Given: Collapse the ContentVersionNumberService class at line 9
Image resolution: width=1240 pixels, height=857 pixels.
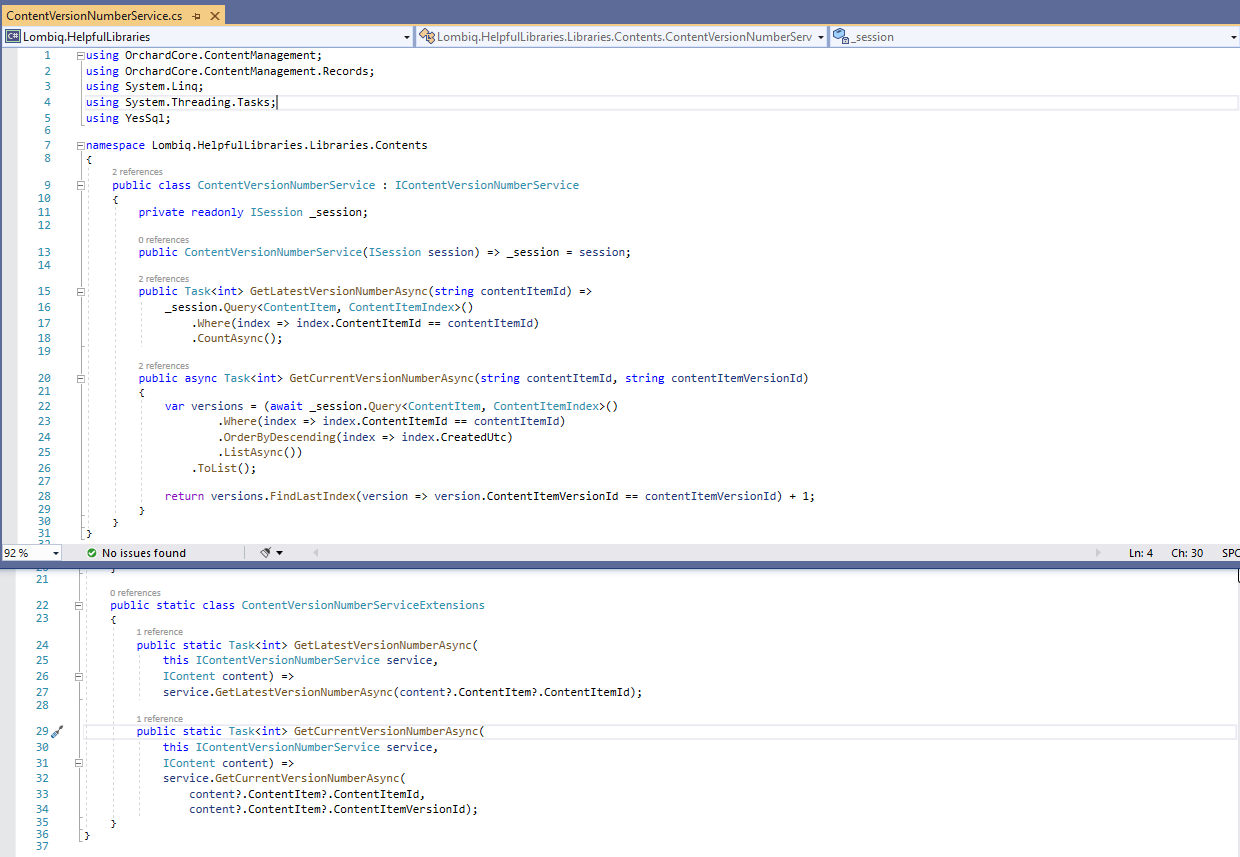Looking at the screenshot, I should pos(80,185).
